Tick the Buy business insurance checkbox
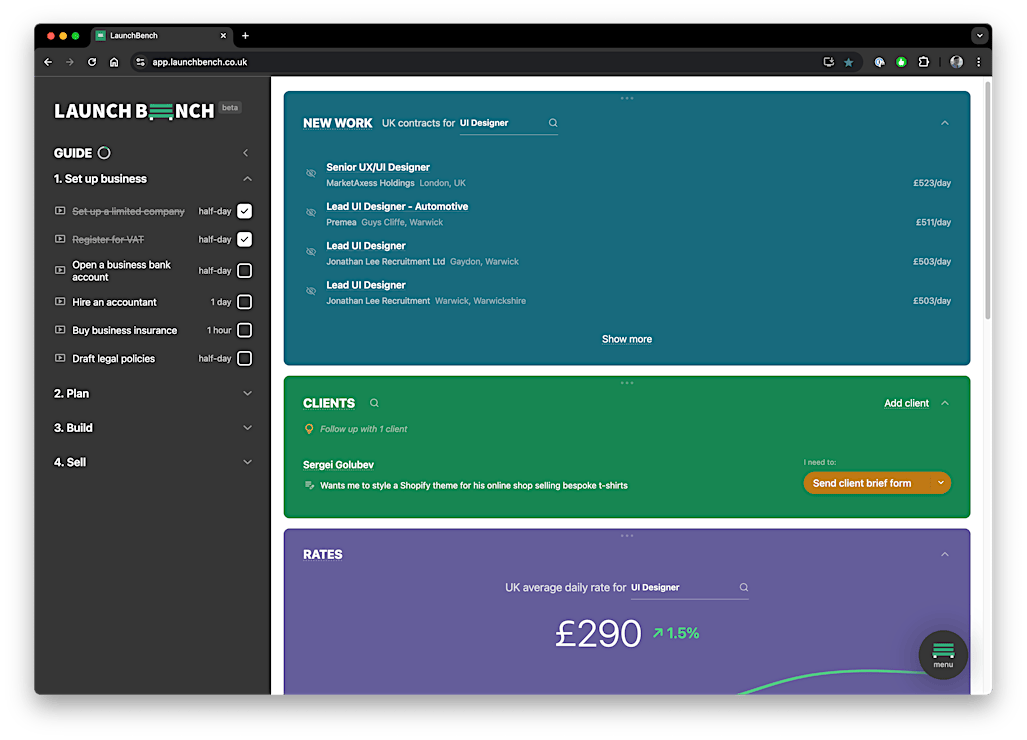Viewport: 1027px width, 740px height. [x=244, y=331]
